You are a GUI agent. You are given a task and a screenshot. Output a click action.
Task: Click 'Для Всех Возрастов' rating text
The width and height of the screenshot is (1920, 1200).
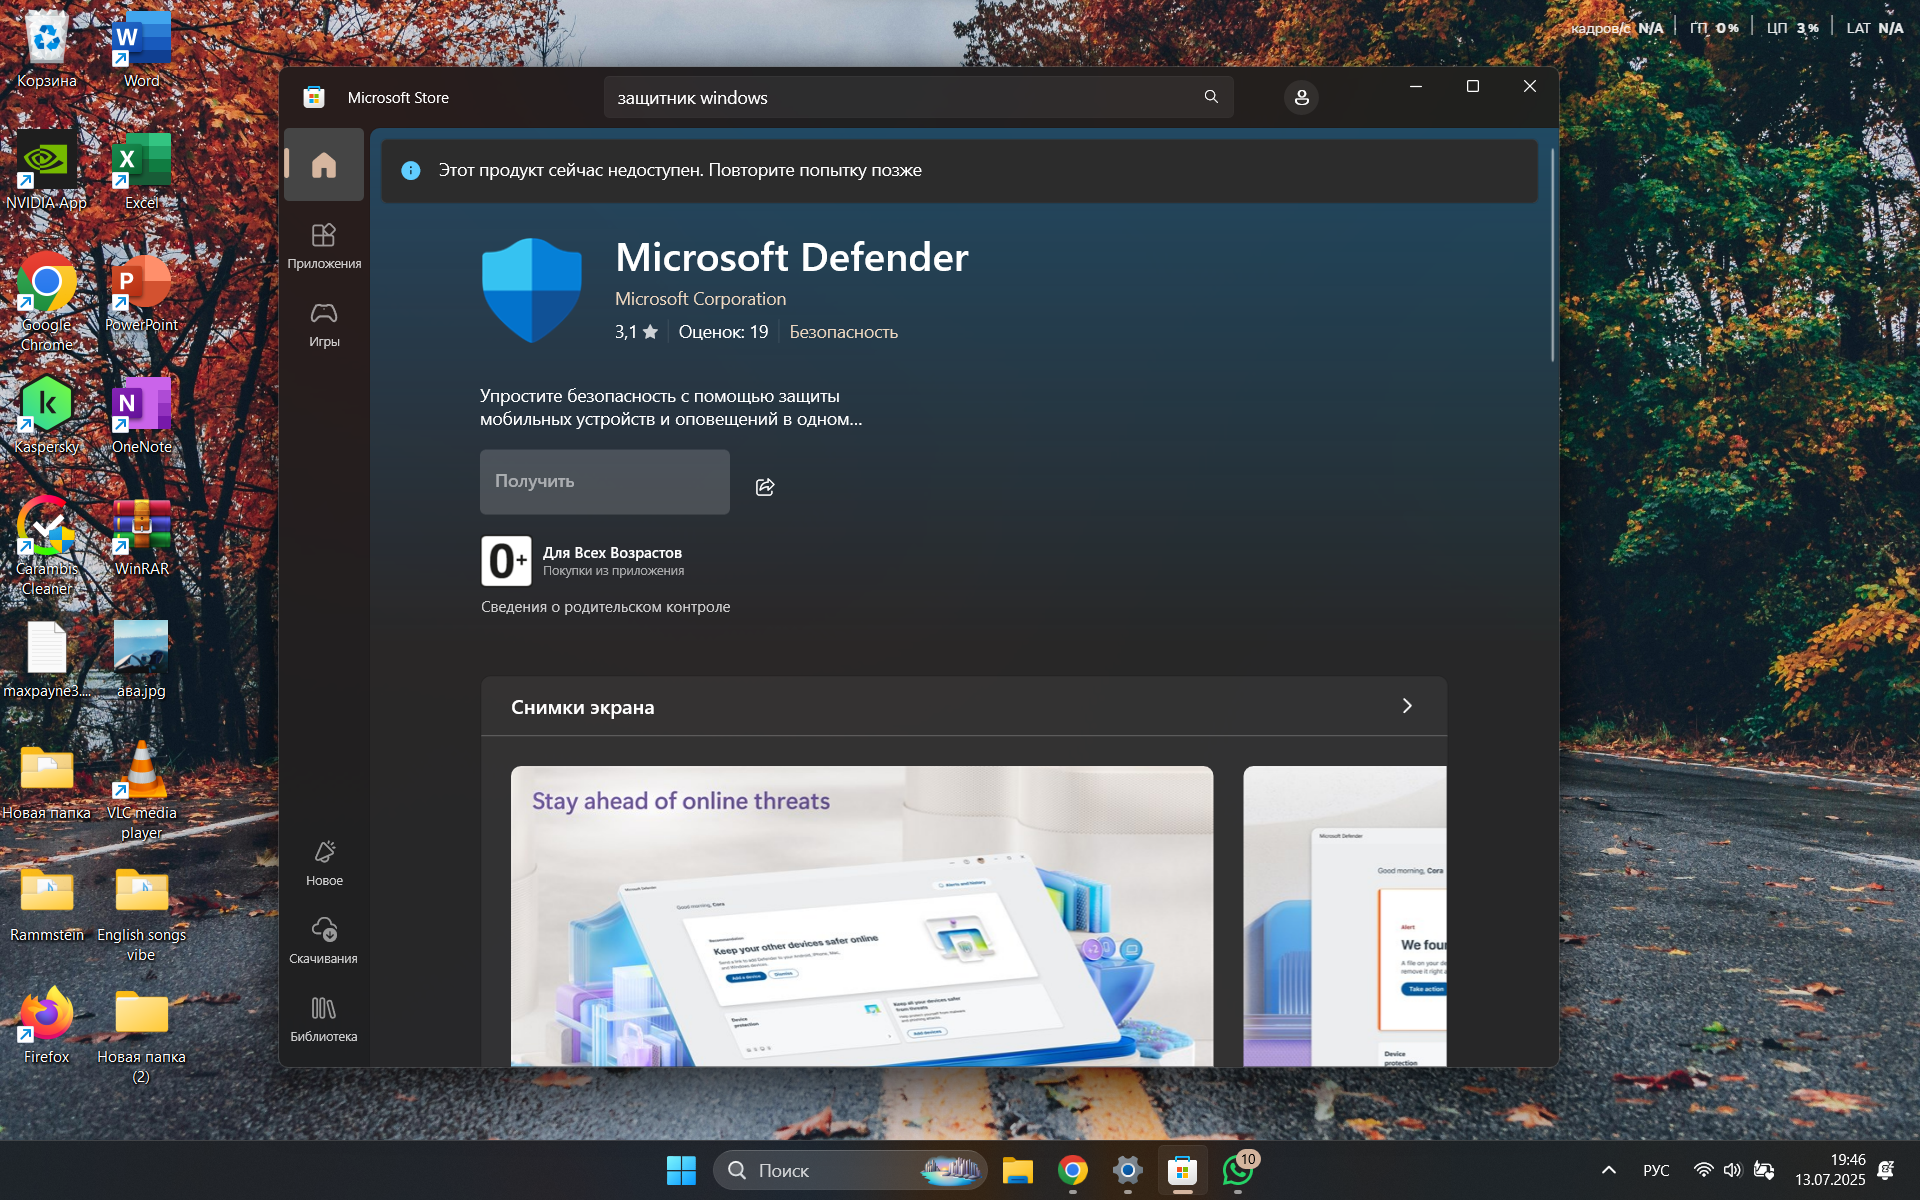[x=612, y=553]
